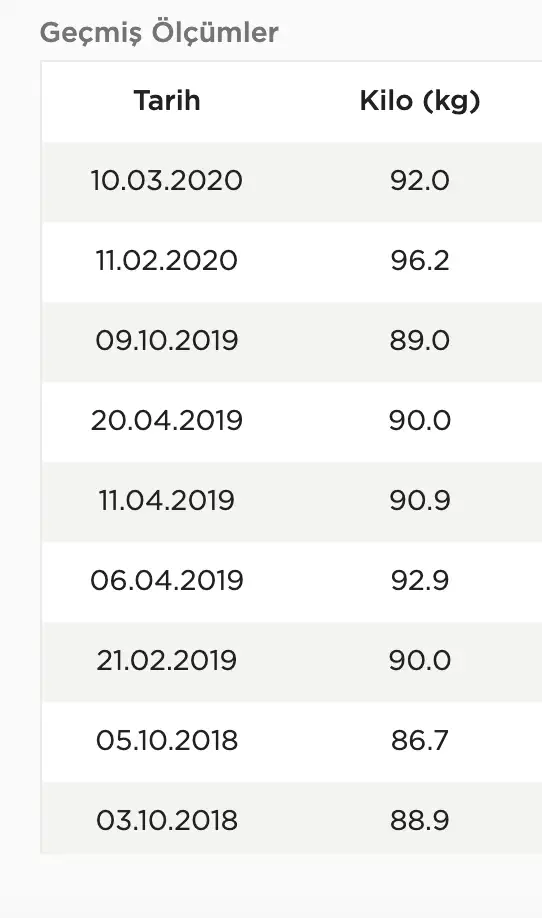The image size is (542, 918).
Task: Select the 11.02.2020 date cell
Action: click(x=167, y=261)
